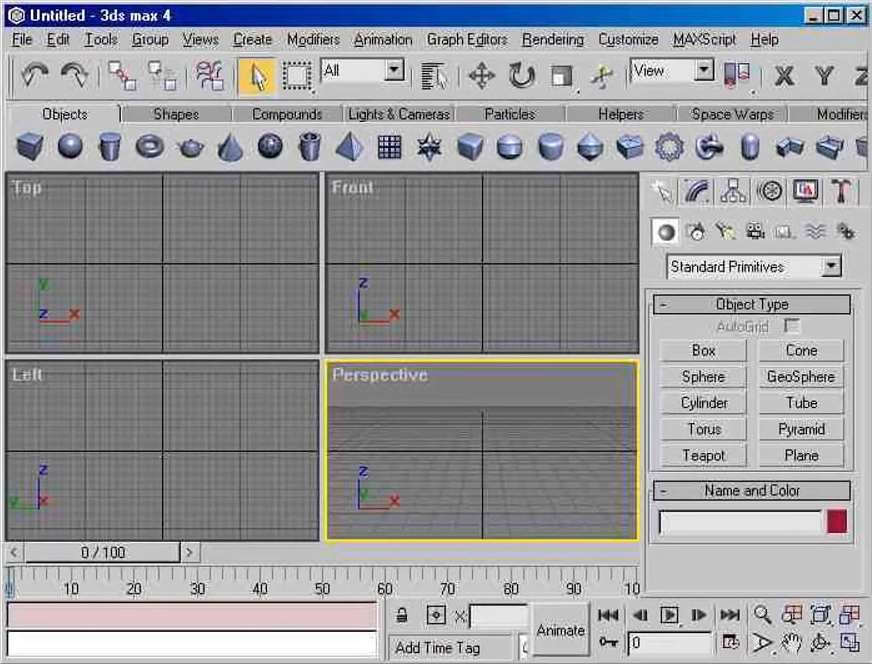Open the Rendering menu
Screen dimensions: 872x664
[x=553, y=39]
